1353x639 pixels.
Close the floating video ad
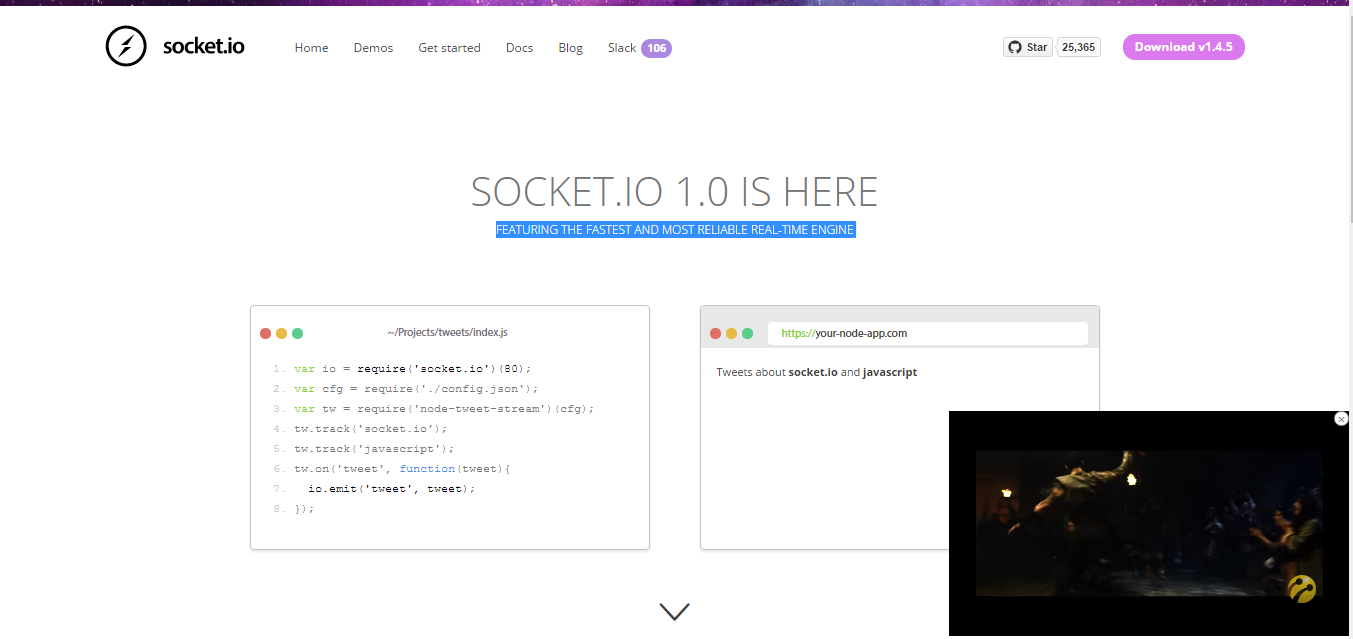coord(1341,419)
